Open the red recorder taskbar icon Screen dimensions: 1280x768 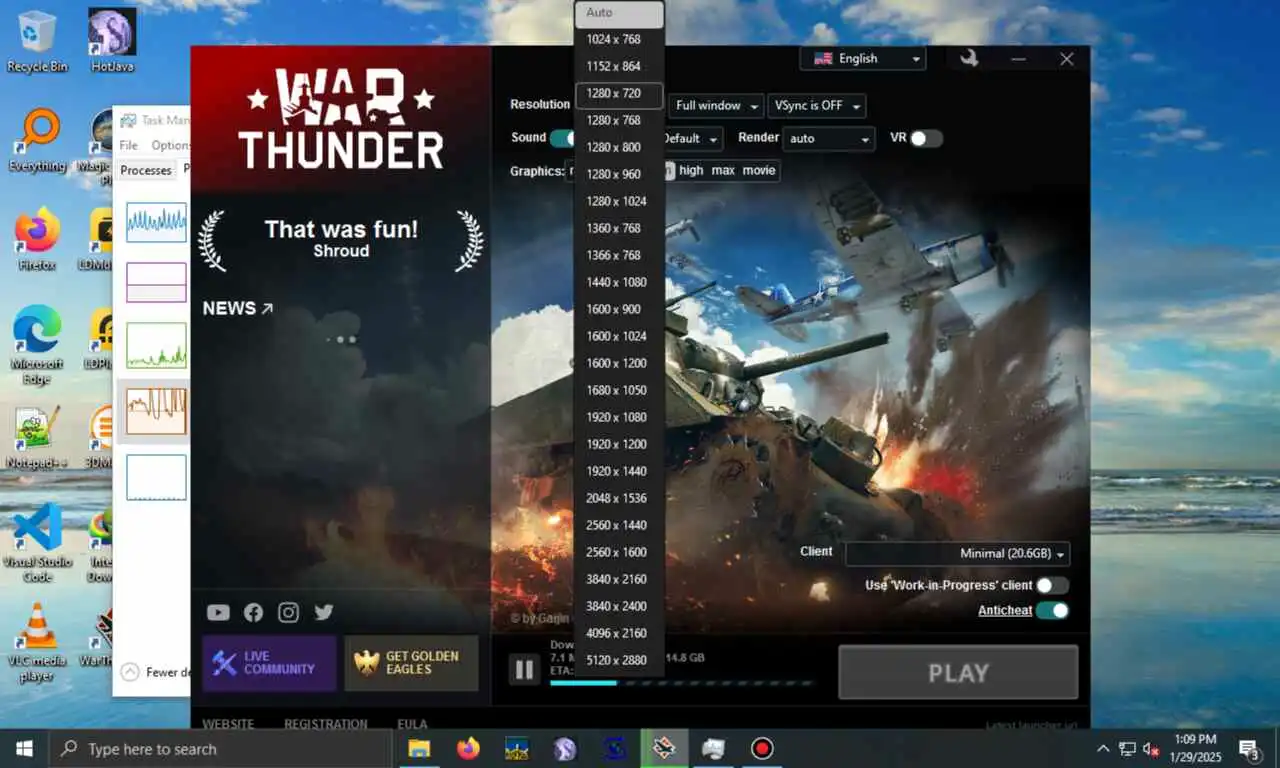762,748
